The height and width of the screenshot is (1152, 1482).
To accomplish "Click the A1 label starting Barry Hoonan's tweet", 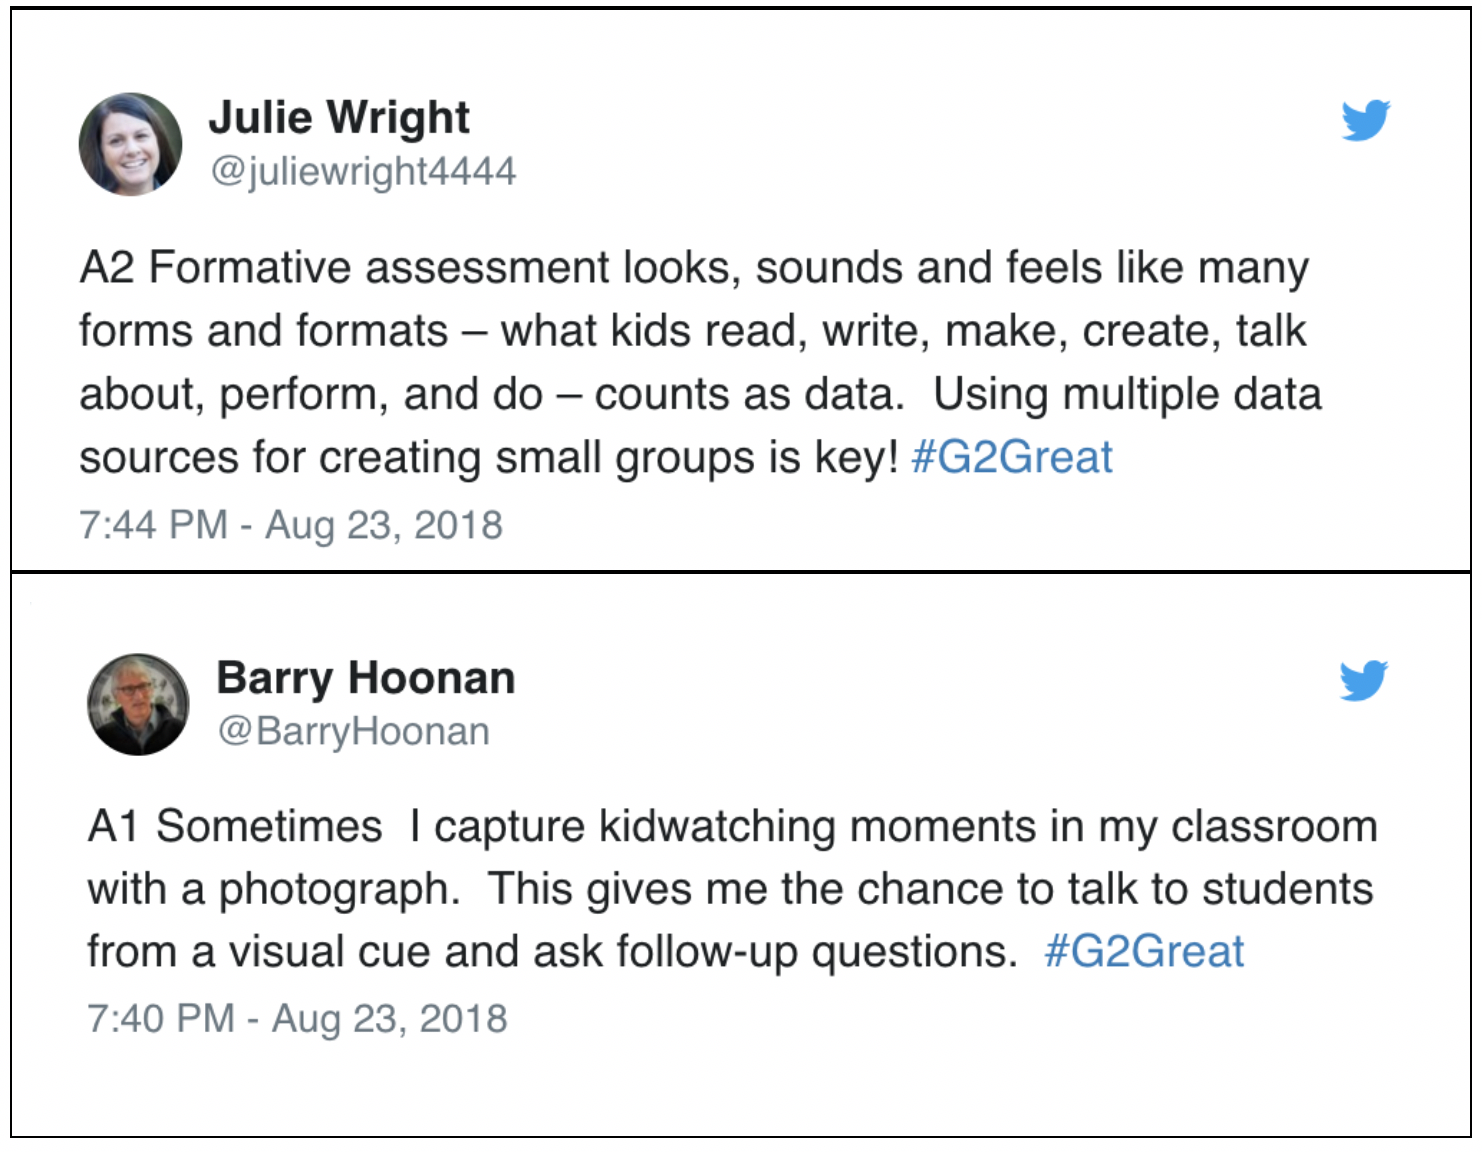I will [113, 827].
